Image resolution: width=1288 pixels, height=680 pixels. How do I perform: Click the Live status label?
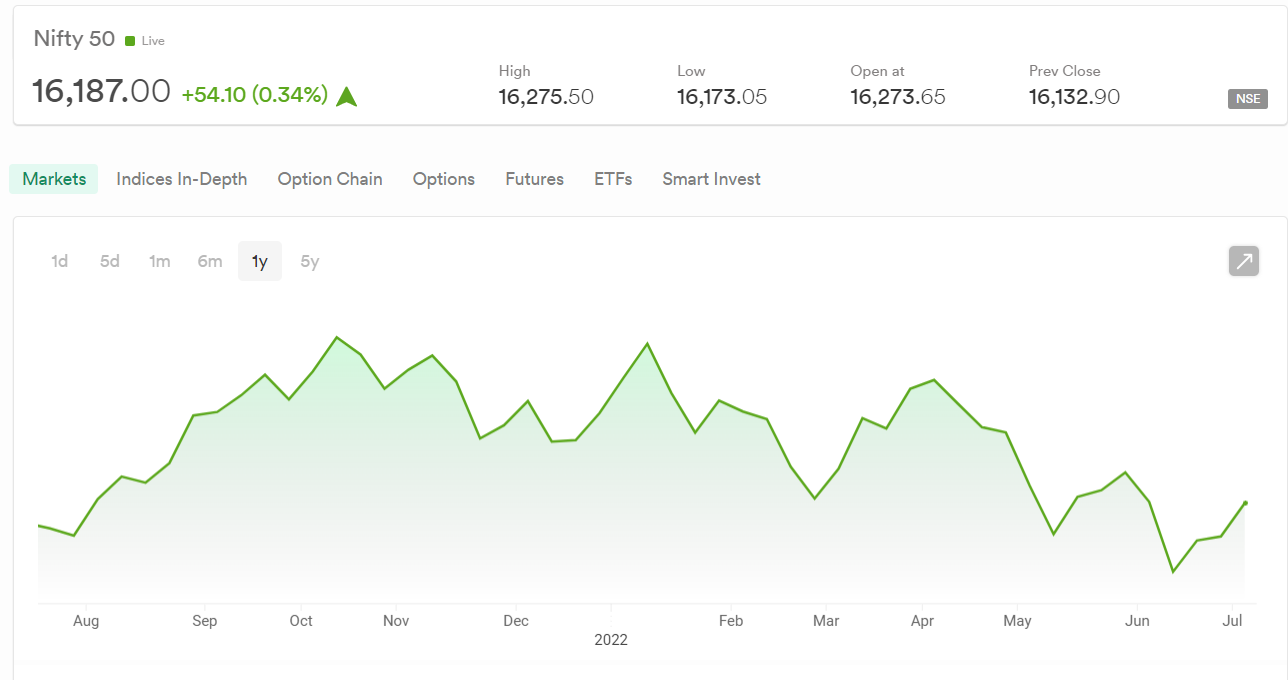[153, 41]
